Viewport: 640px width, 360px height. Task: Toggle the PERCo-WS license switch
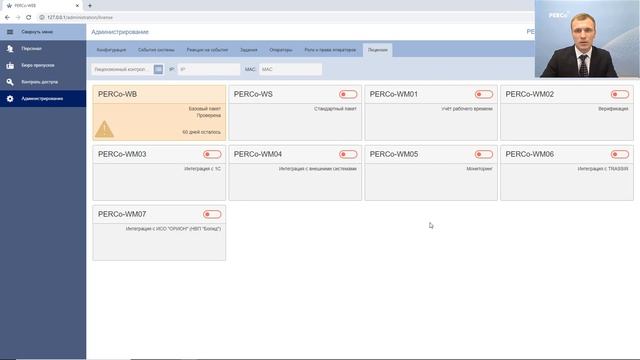pos(348,94)
